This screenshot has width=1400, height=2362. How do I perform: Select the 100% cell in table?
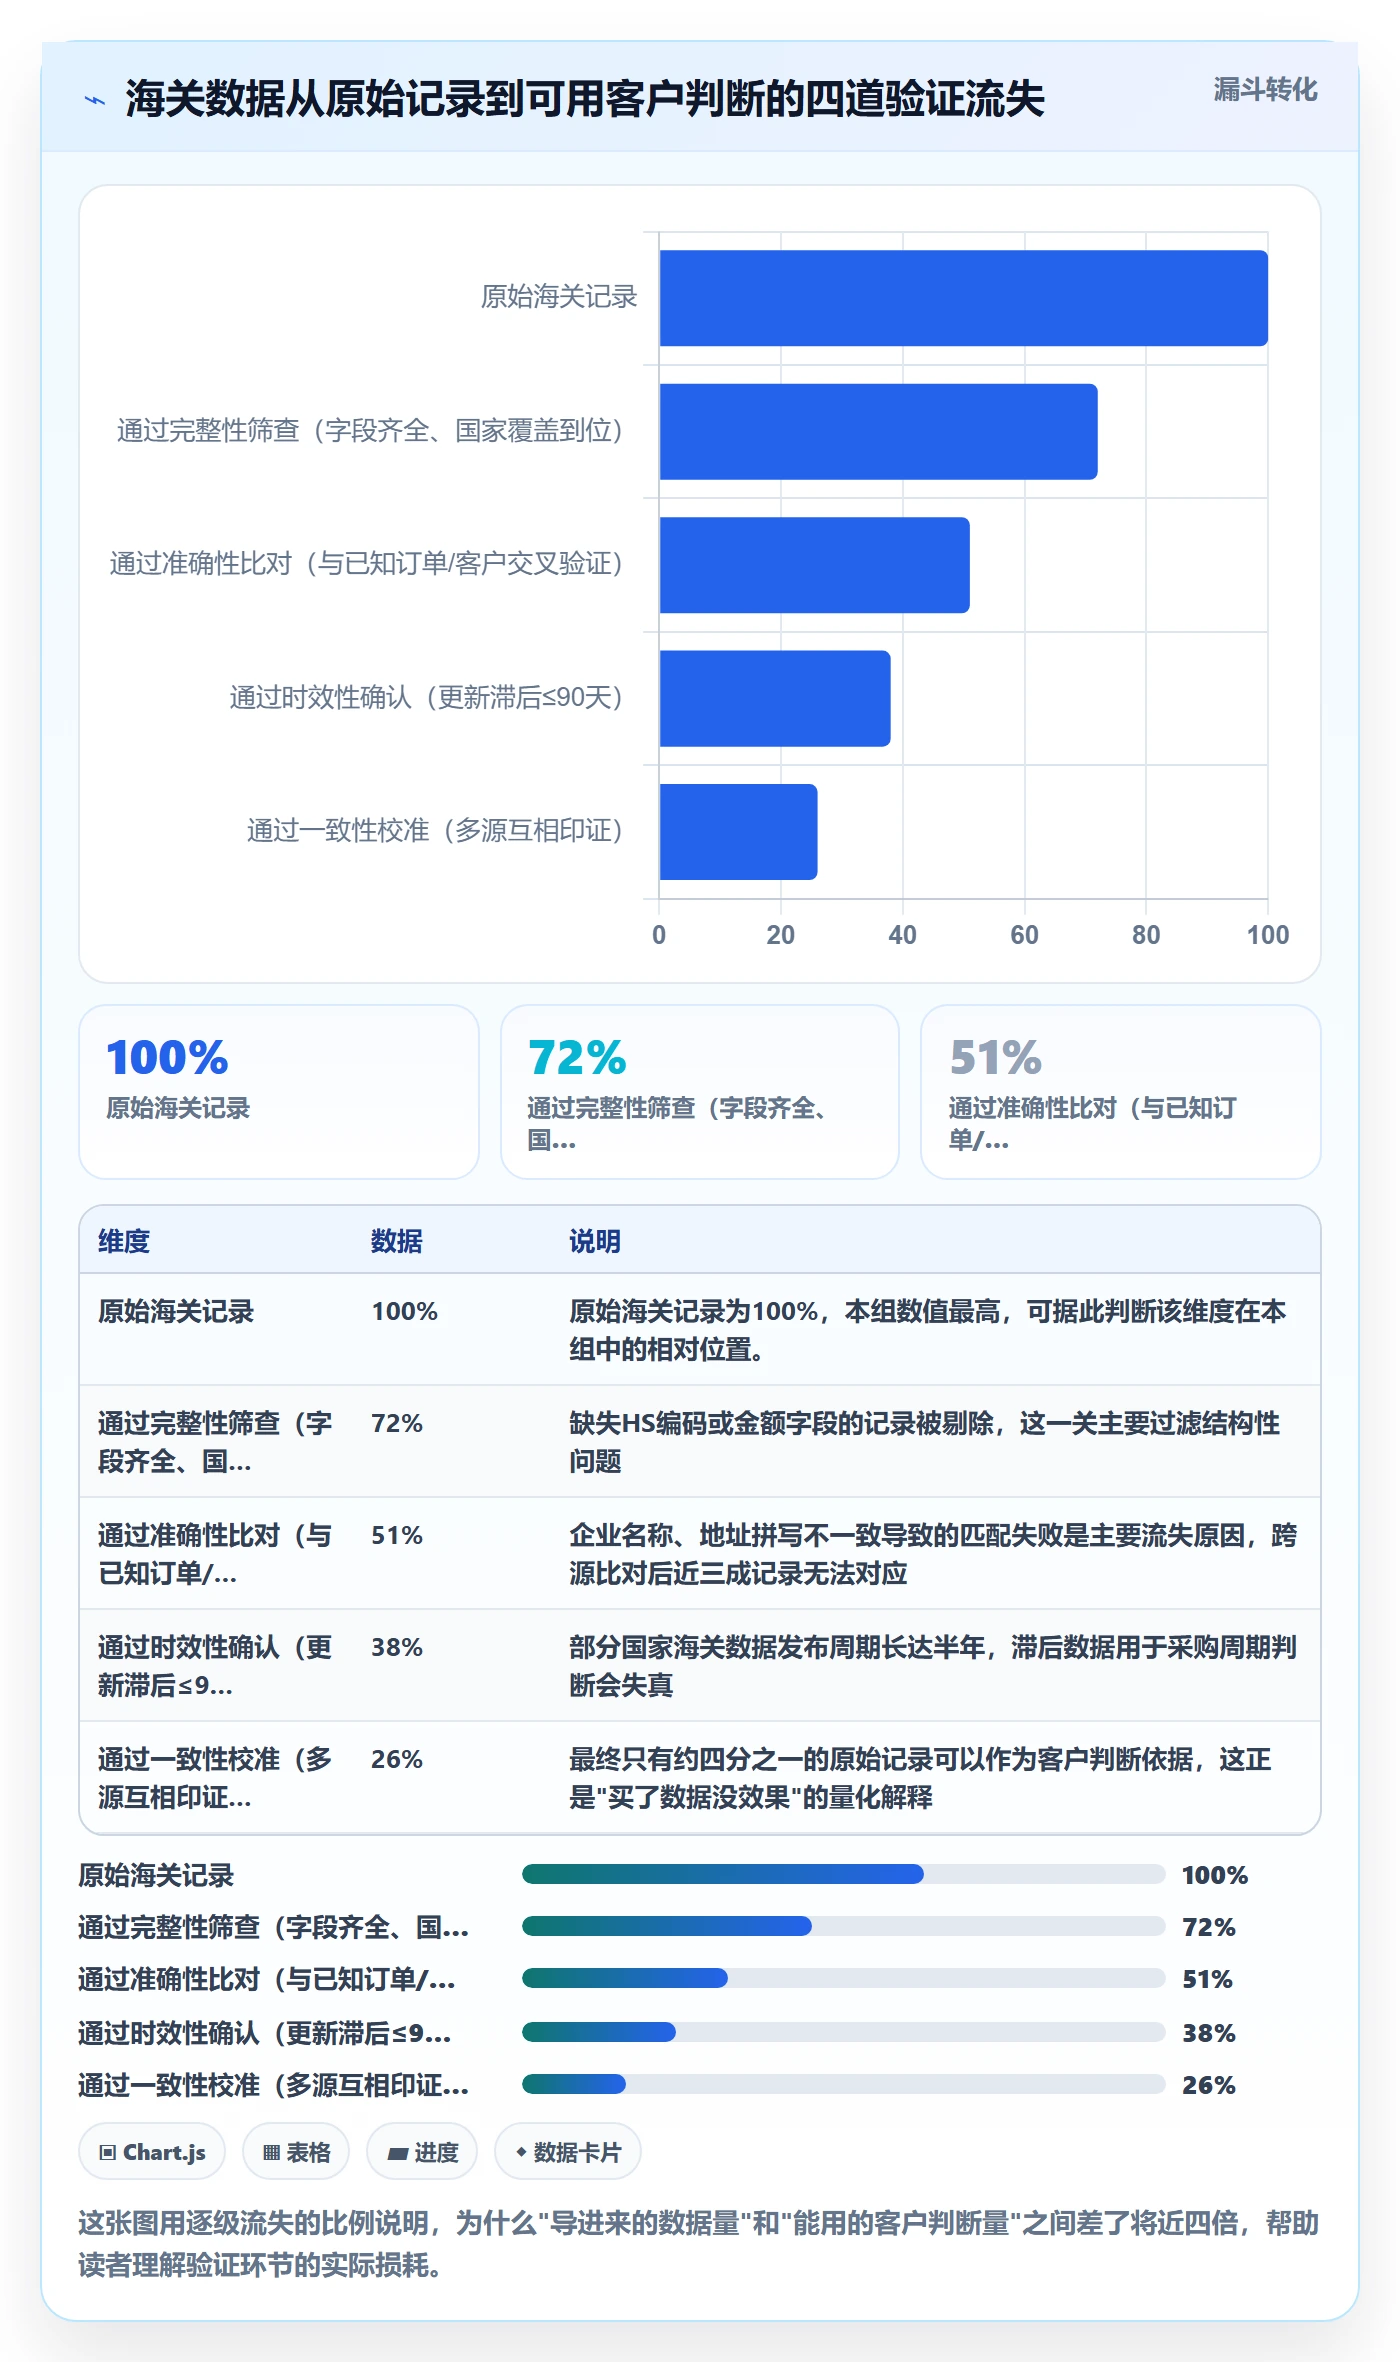coord(405,1311)
